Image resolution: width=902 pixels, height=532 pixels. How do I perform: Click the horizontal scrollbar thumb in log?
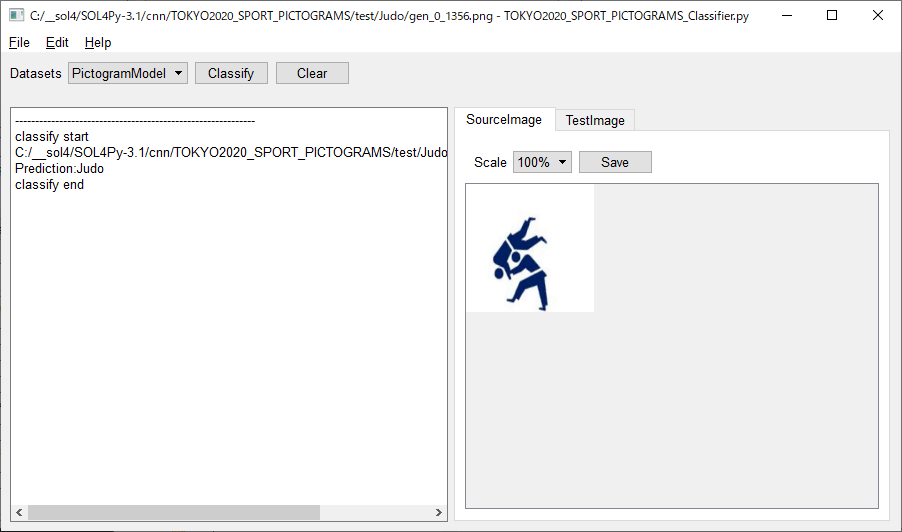pos(174,512)
